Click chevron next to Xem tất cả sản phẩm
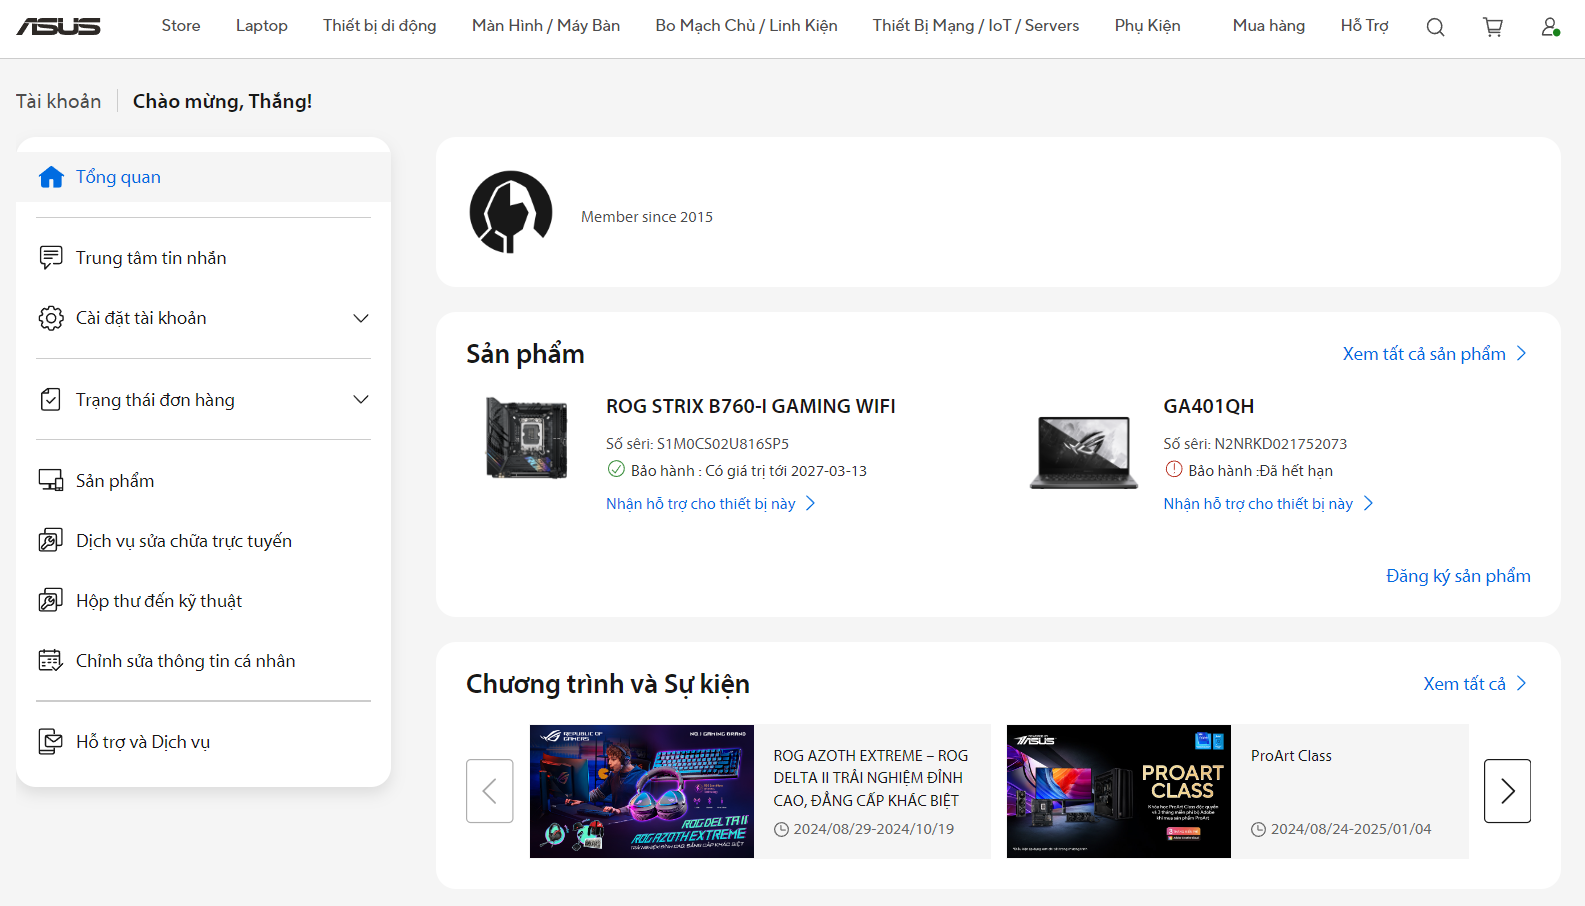 pyautogui.click(x=1522, y=354)
